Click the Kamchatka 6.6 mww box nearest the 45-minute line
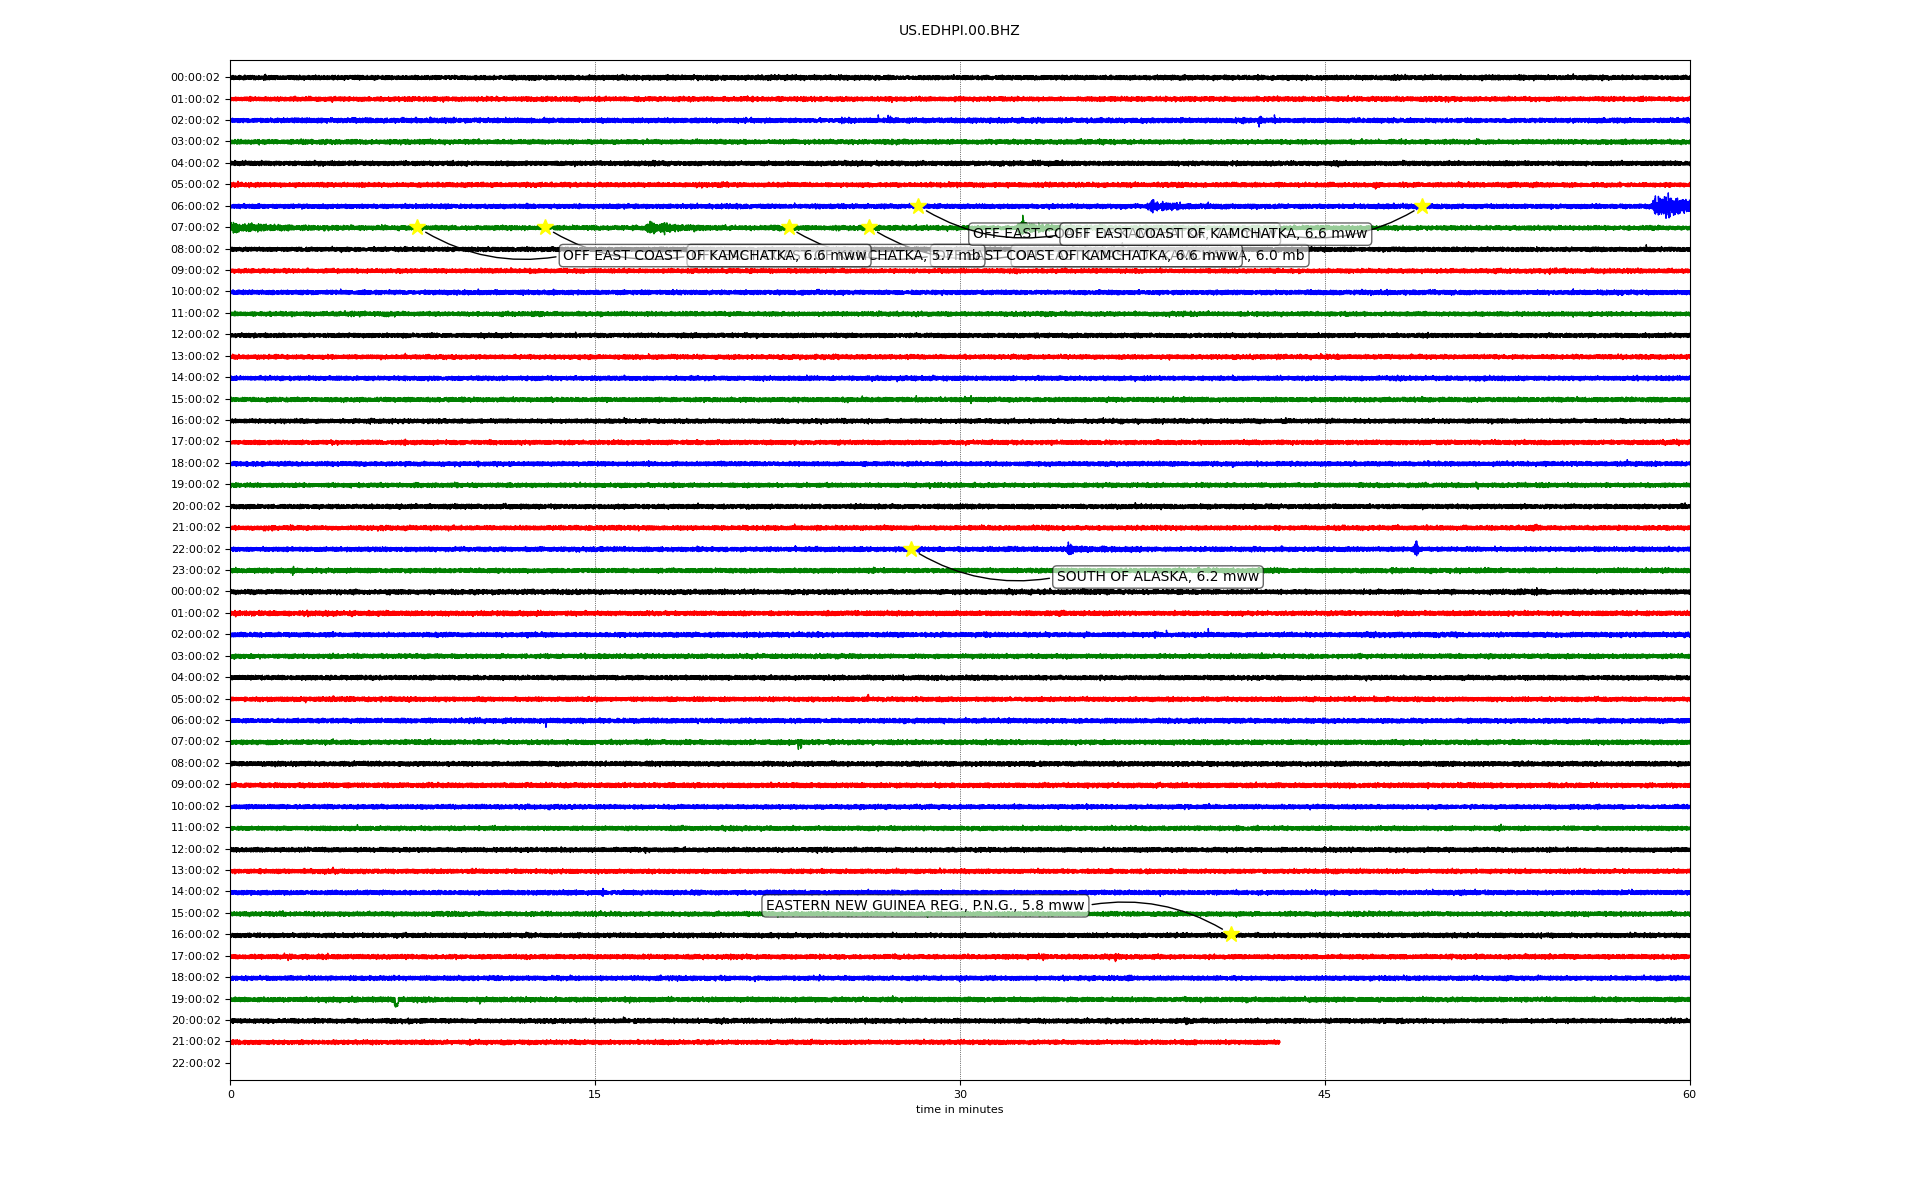This screenshot has height=1200, width=1920. pyautogui.click(x=1215, y=234)
